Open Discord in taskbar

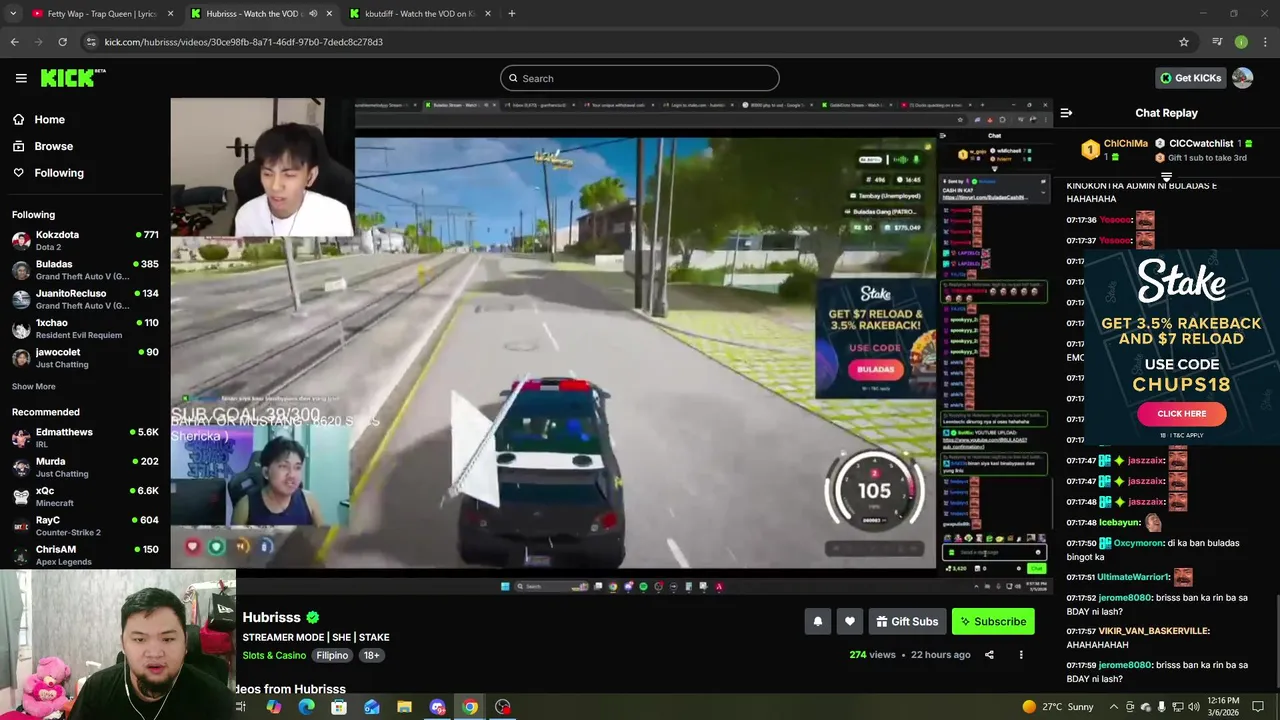click(x=437, y=707)
